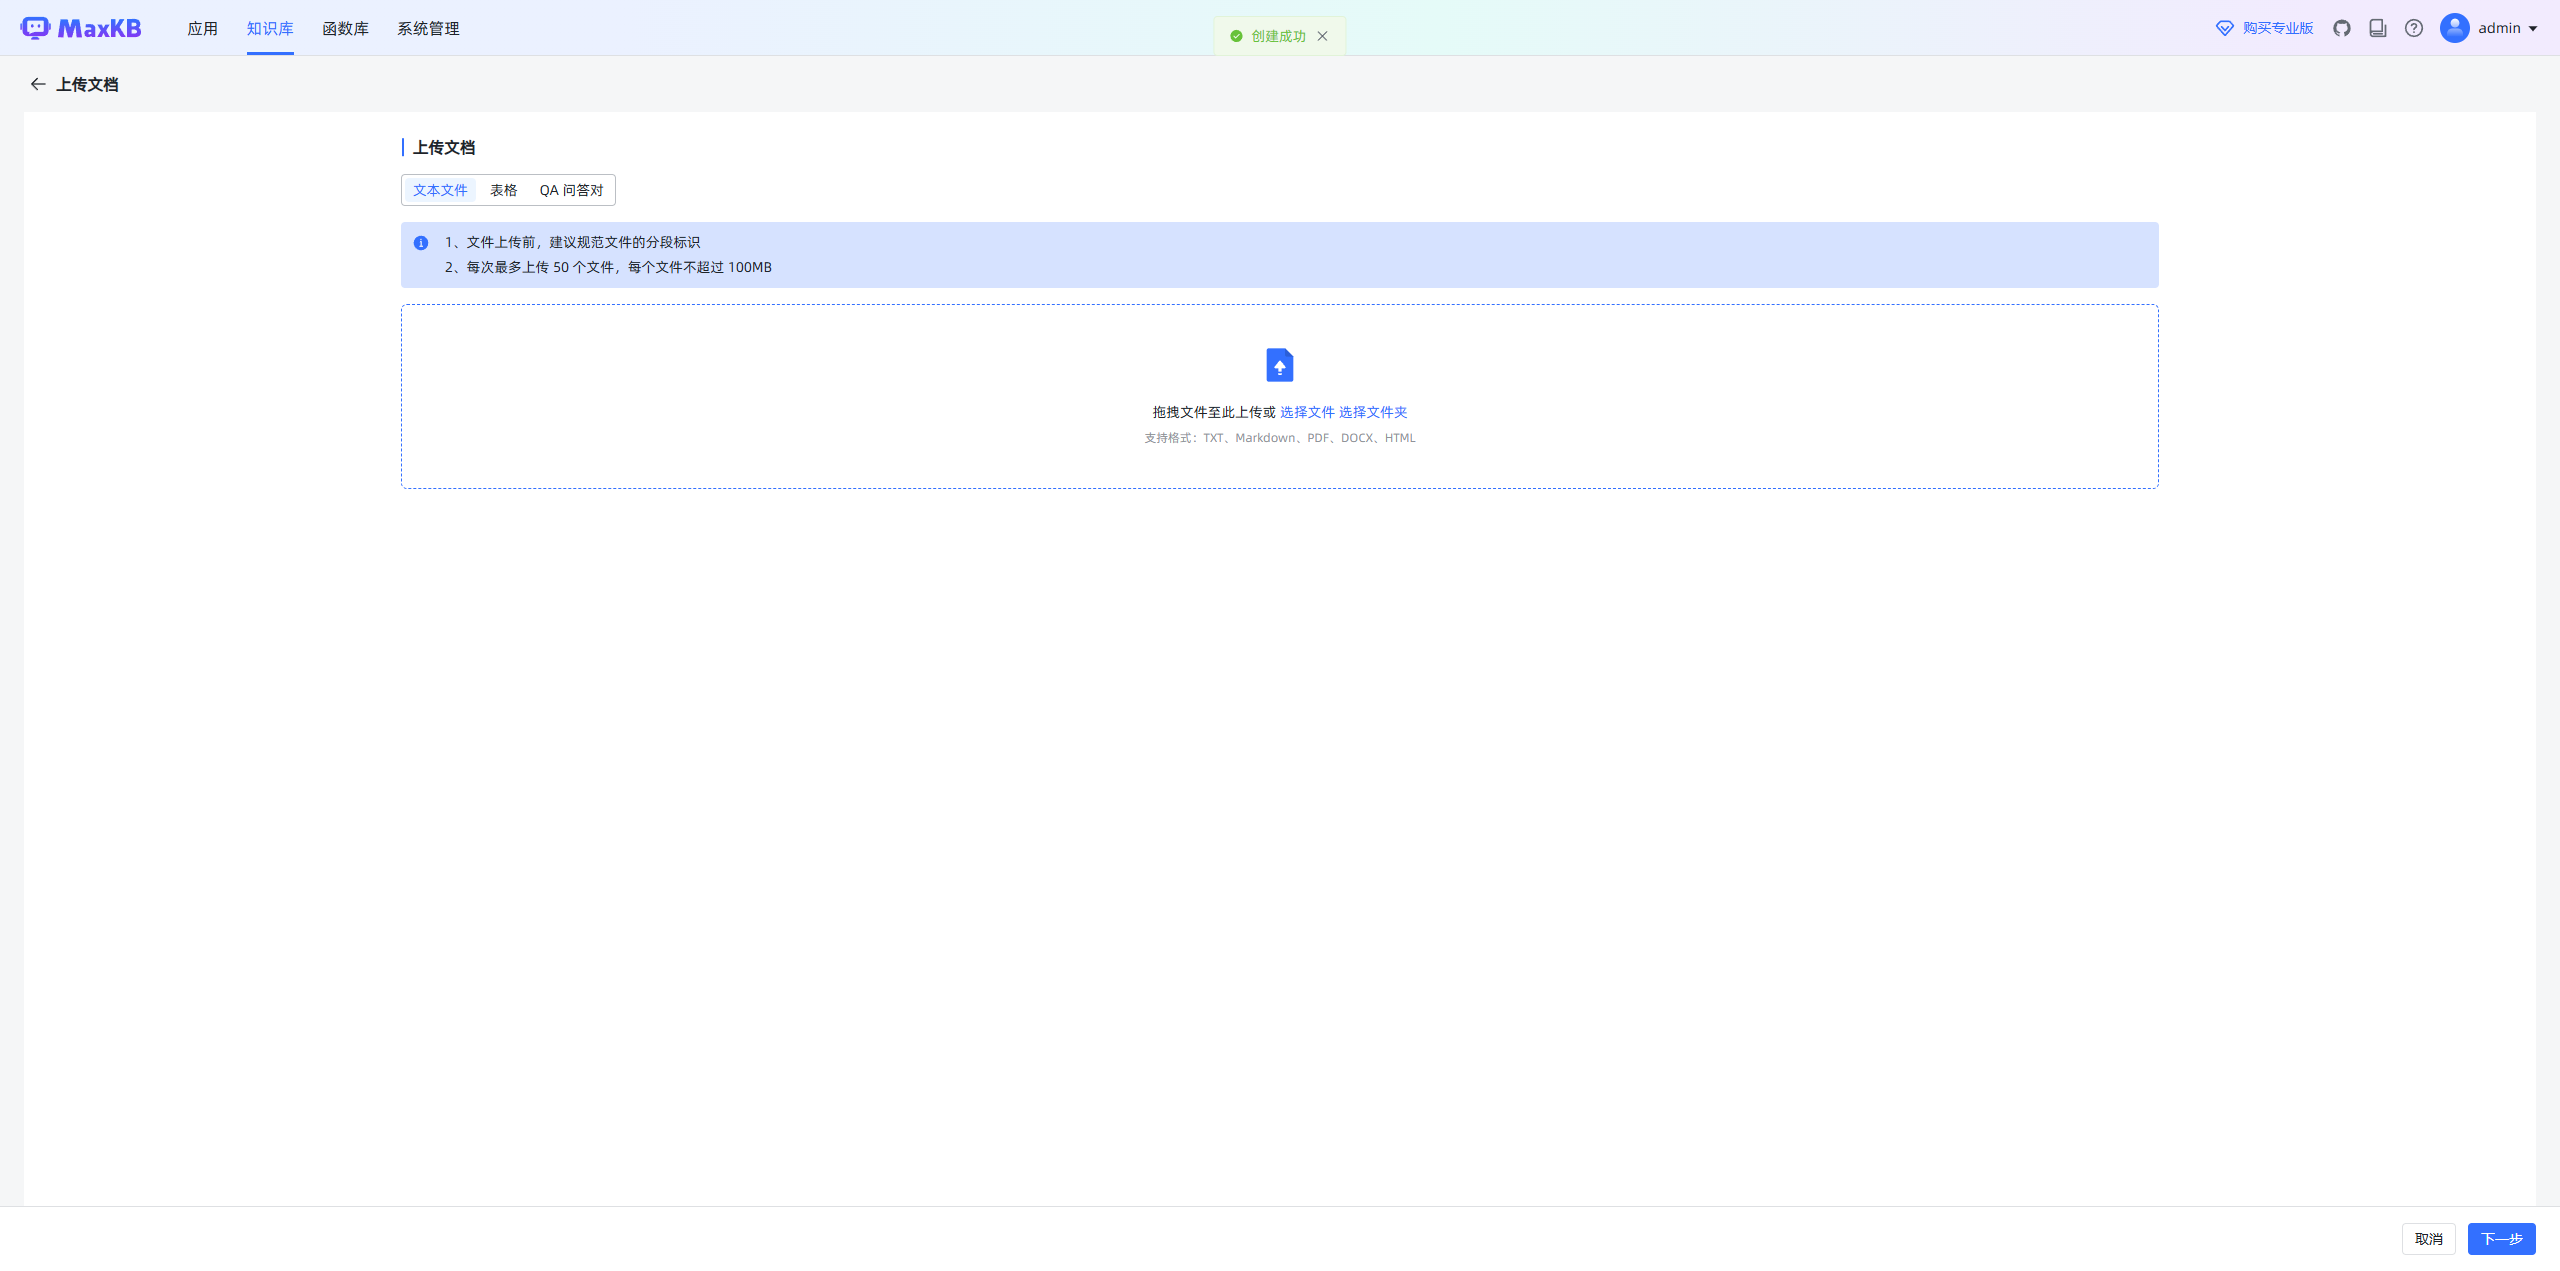2560x1271 pixels.
Task: Open the 应用 menu
Action: pos(203,28)
